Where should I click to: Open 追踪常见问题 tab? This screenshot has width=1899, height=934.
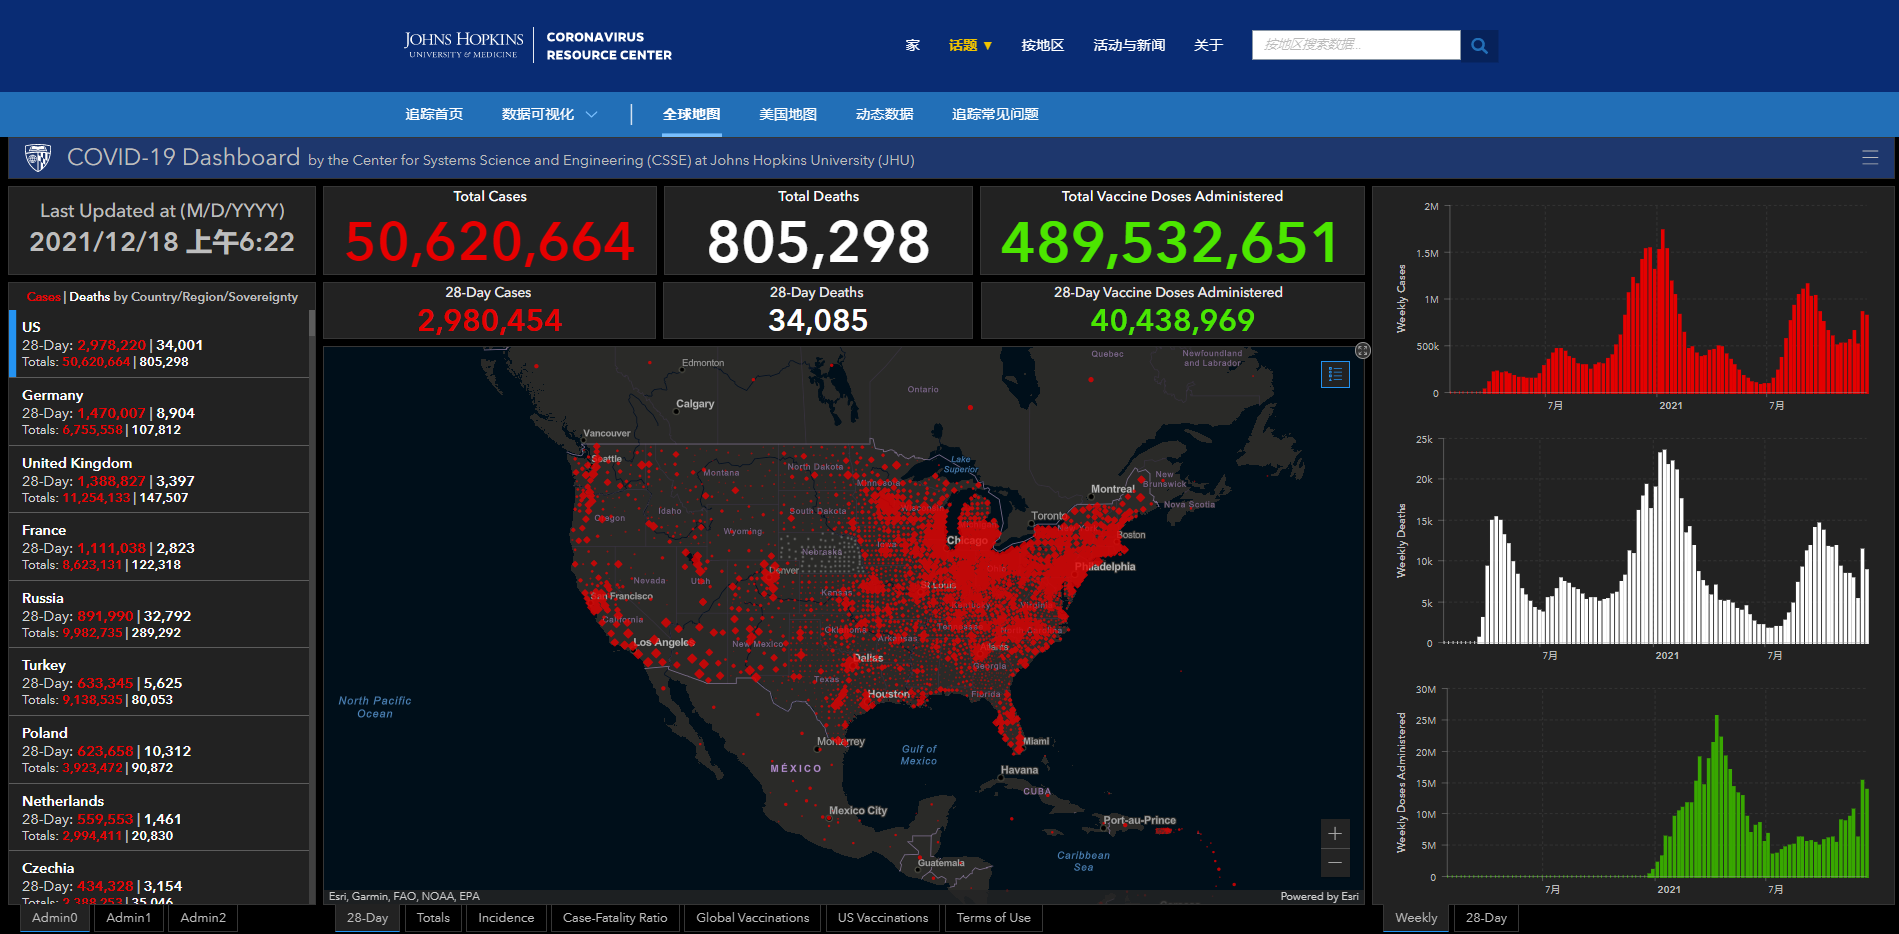tap(995, 114)
